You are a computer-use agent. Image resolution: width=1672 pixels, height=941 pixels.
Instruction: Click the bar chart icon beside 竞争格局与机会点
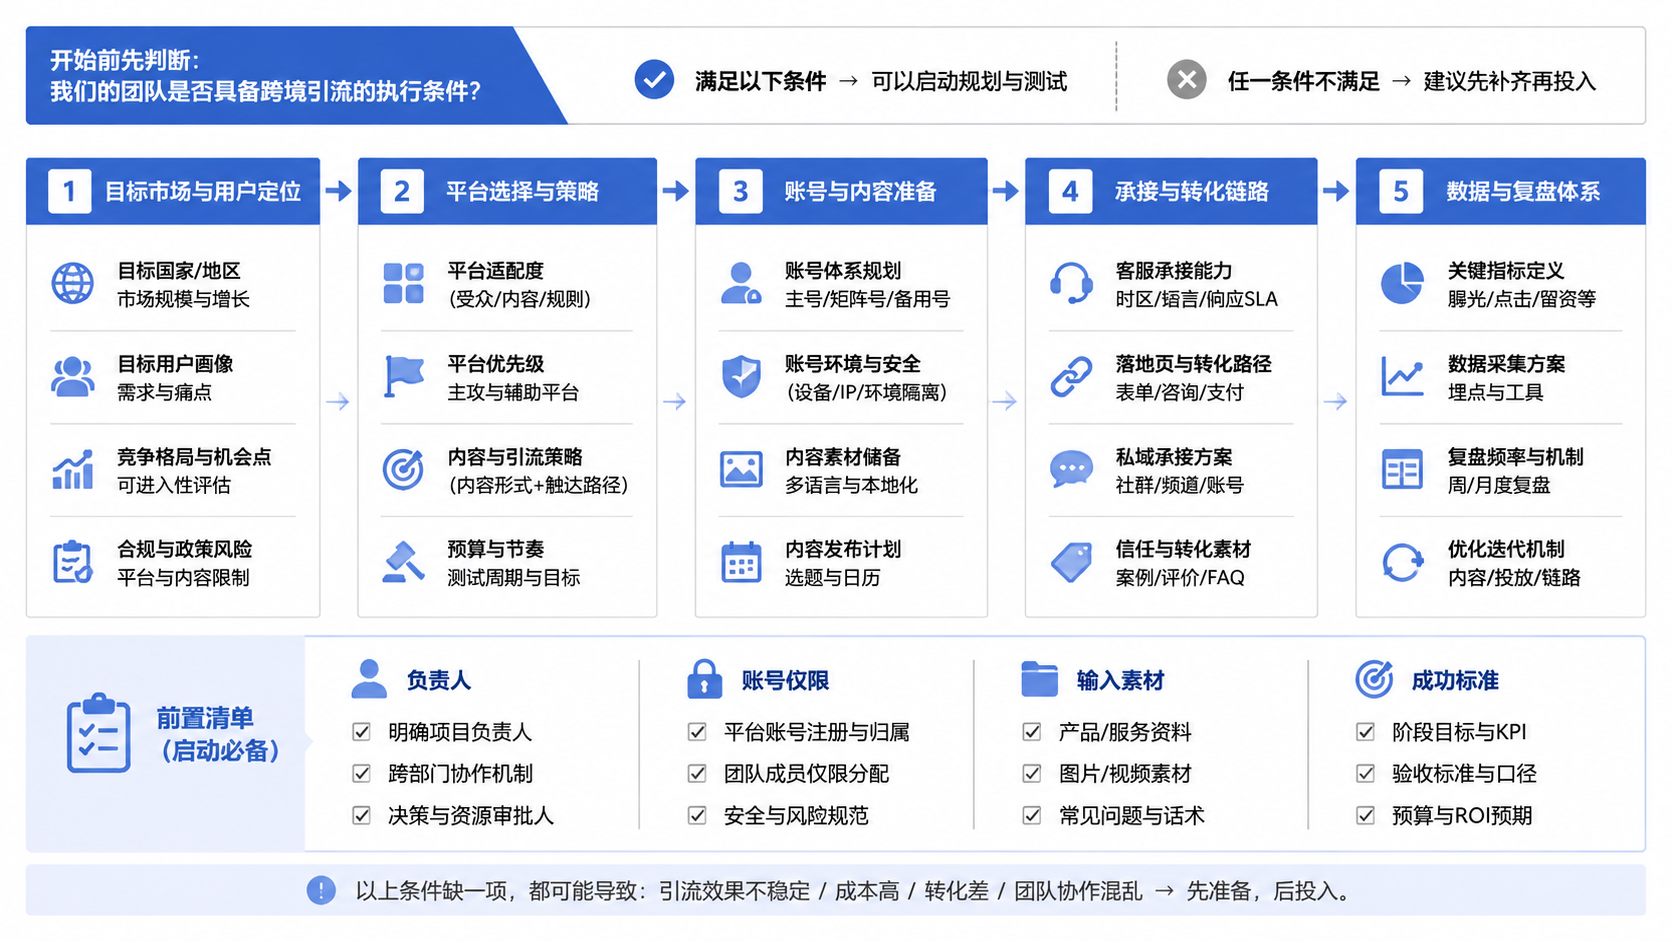coord(73,470)
